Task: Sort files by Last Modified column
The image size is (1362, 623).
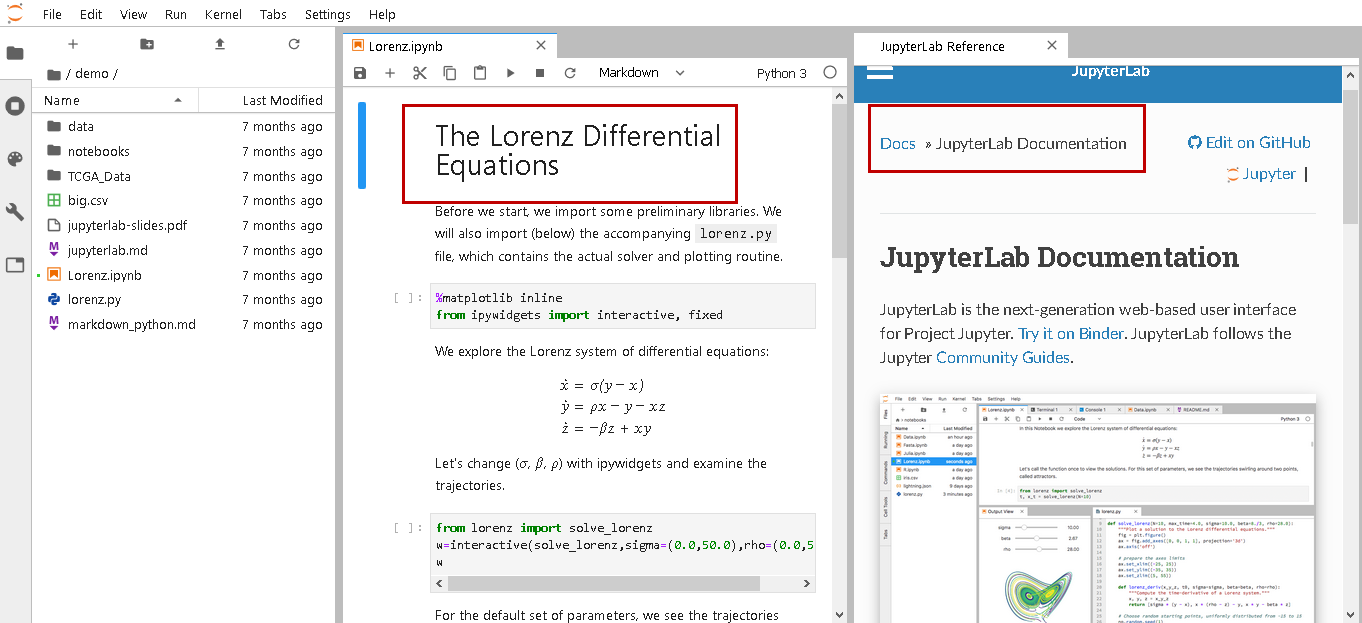Action: [266, 100]
